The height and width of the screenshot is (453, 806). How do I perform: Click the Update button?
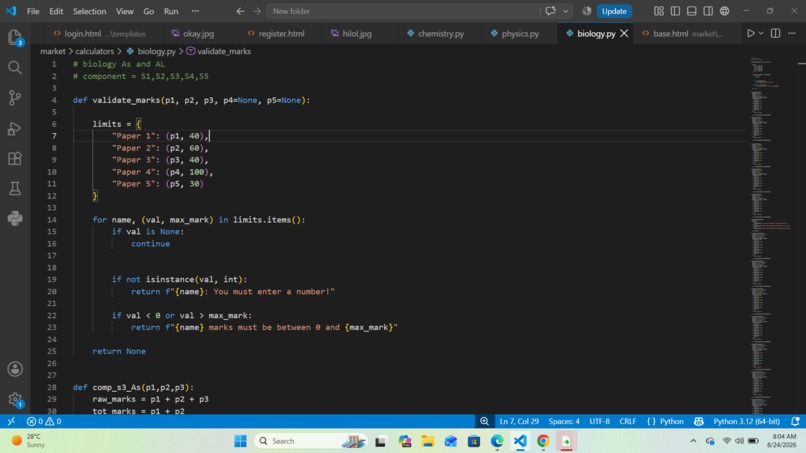click(614, 11)
